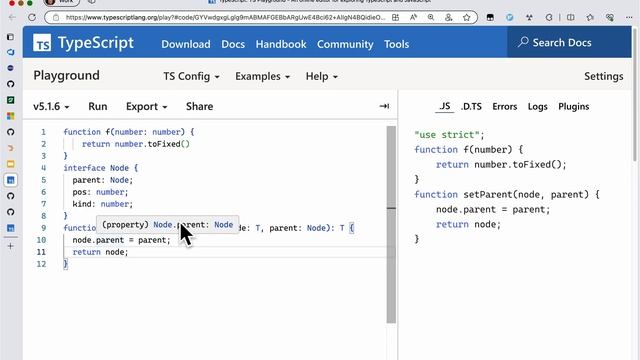
Task: Open the Work profile switcher
Action: pyautogui.click(x=61, y=2)
